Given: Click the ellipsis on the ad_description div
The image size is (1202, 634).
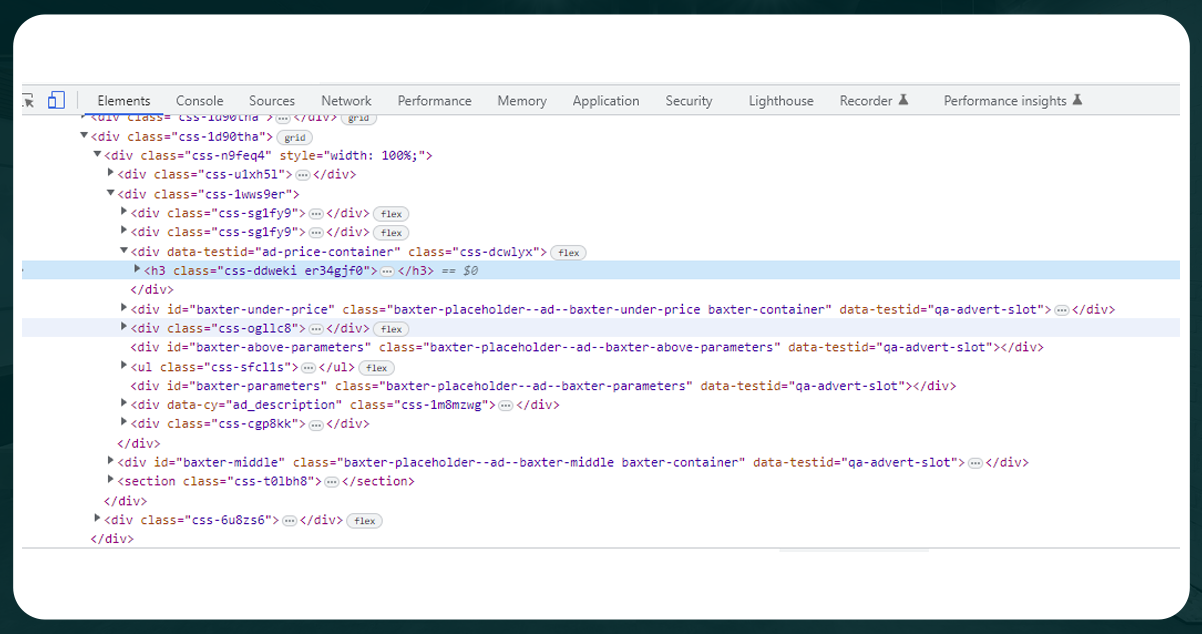Looking at the screenshot, I should [x=504, y=405].
